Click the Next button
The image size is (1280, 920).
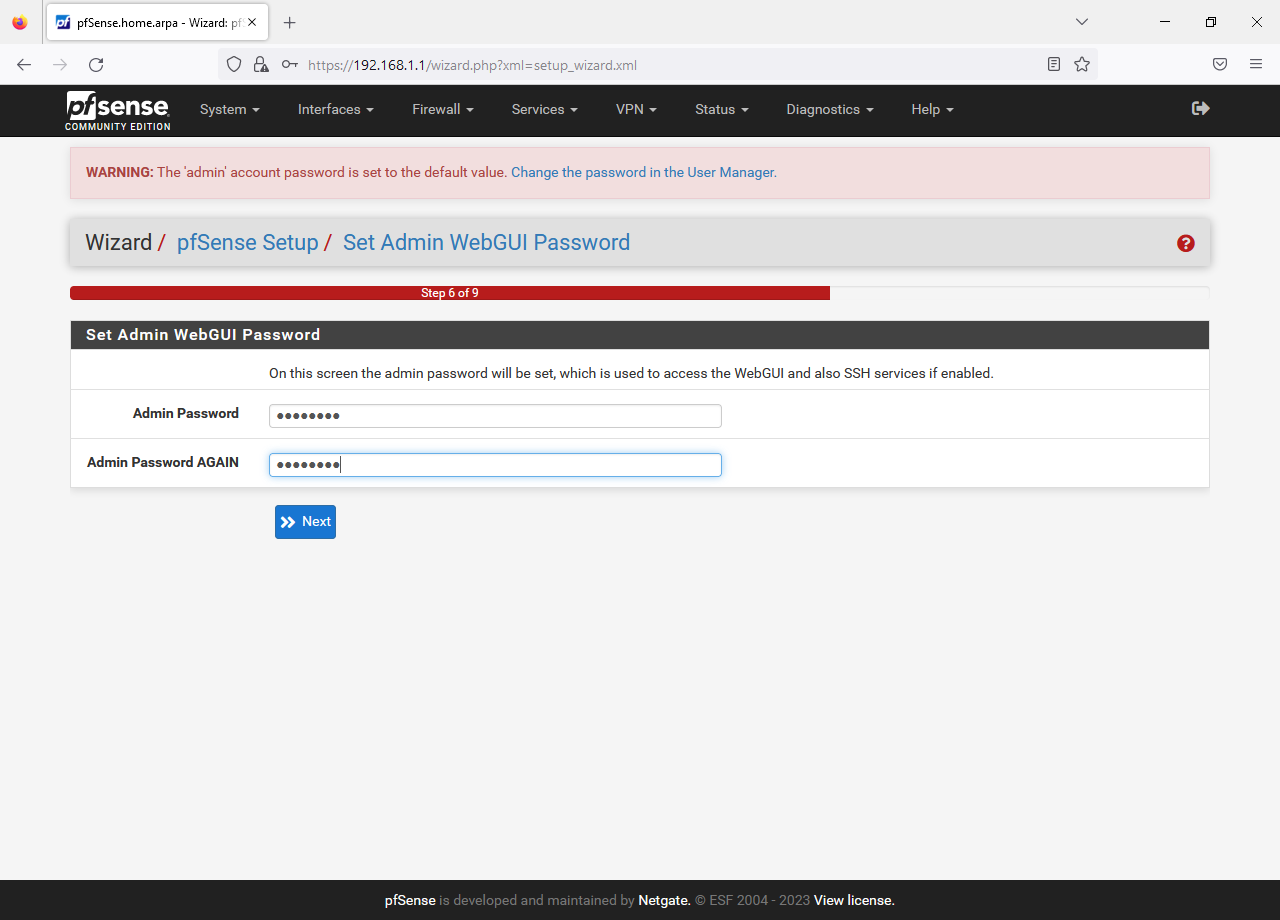click(305, 522)
